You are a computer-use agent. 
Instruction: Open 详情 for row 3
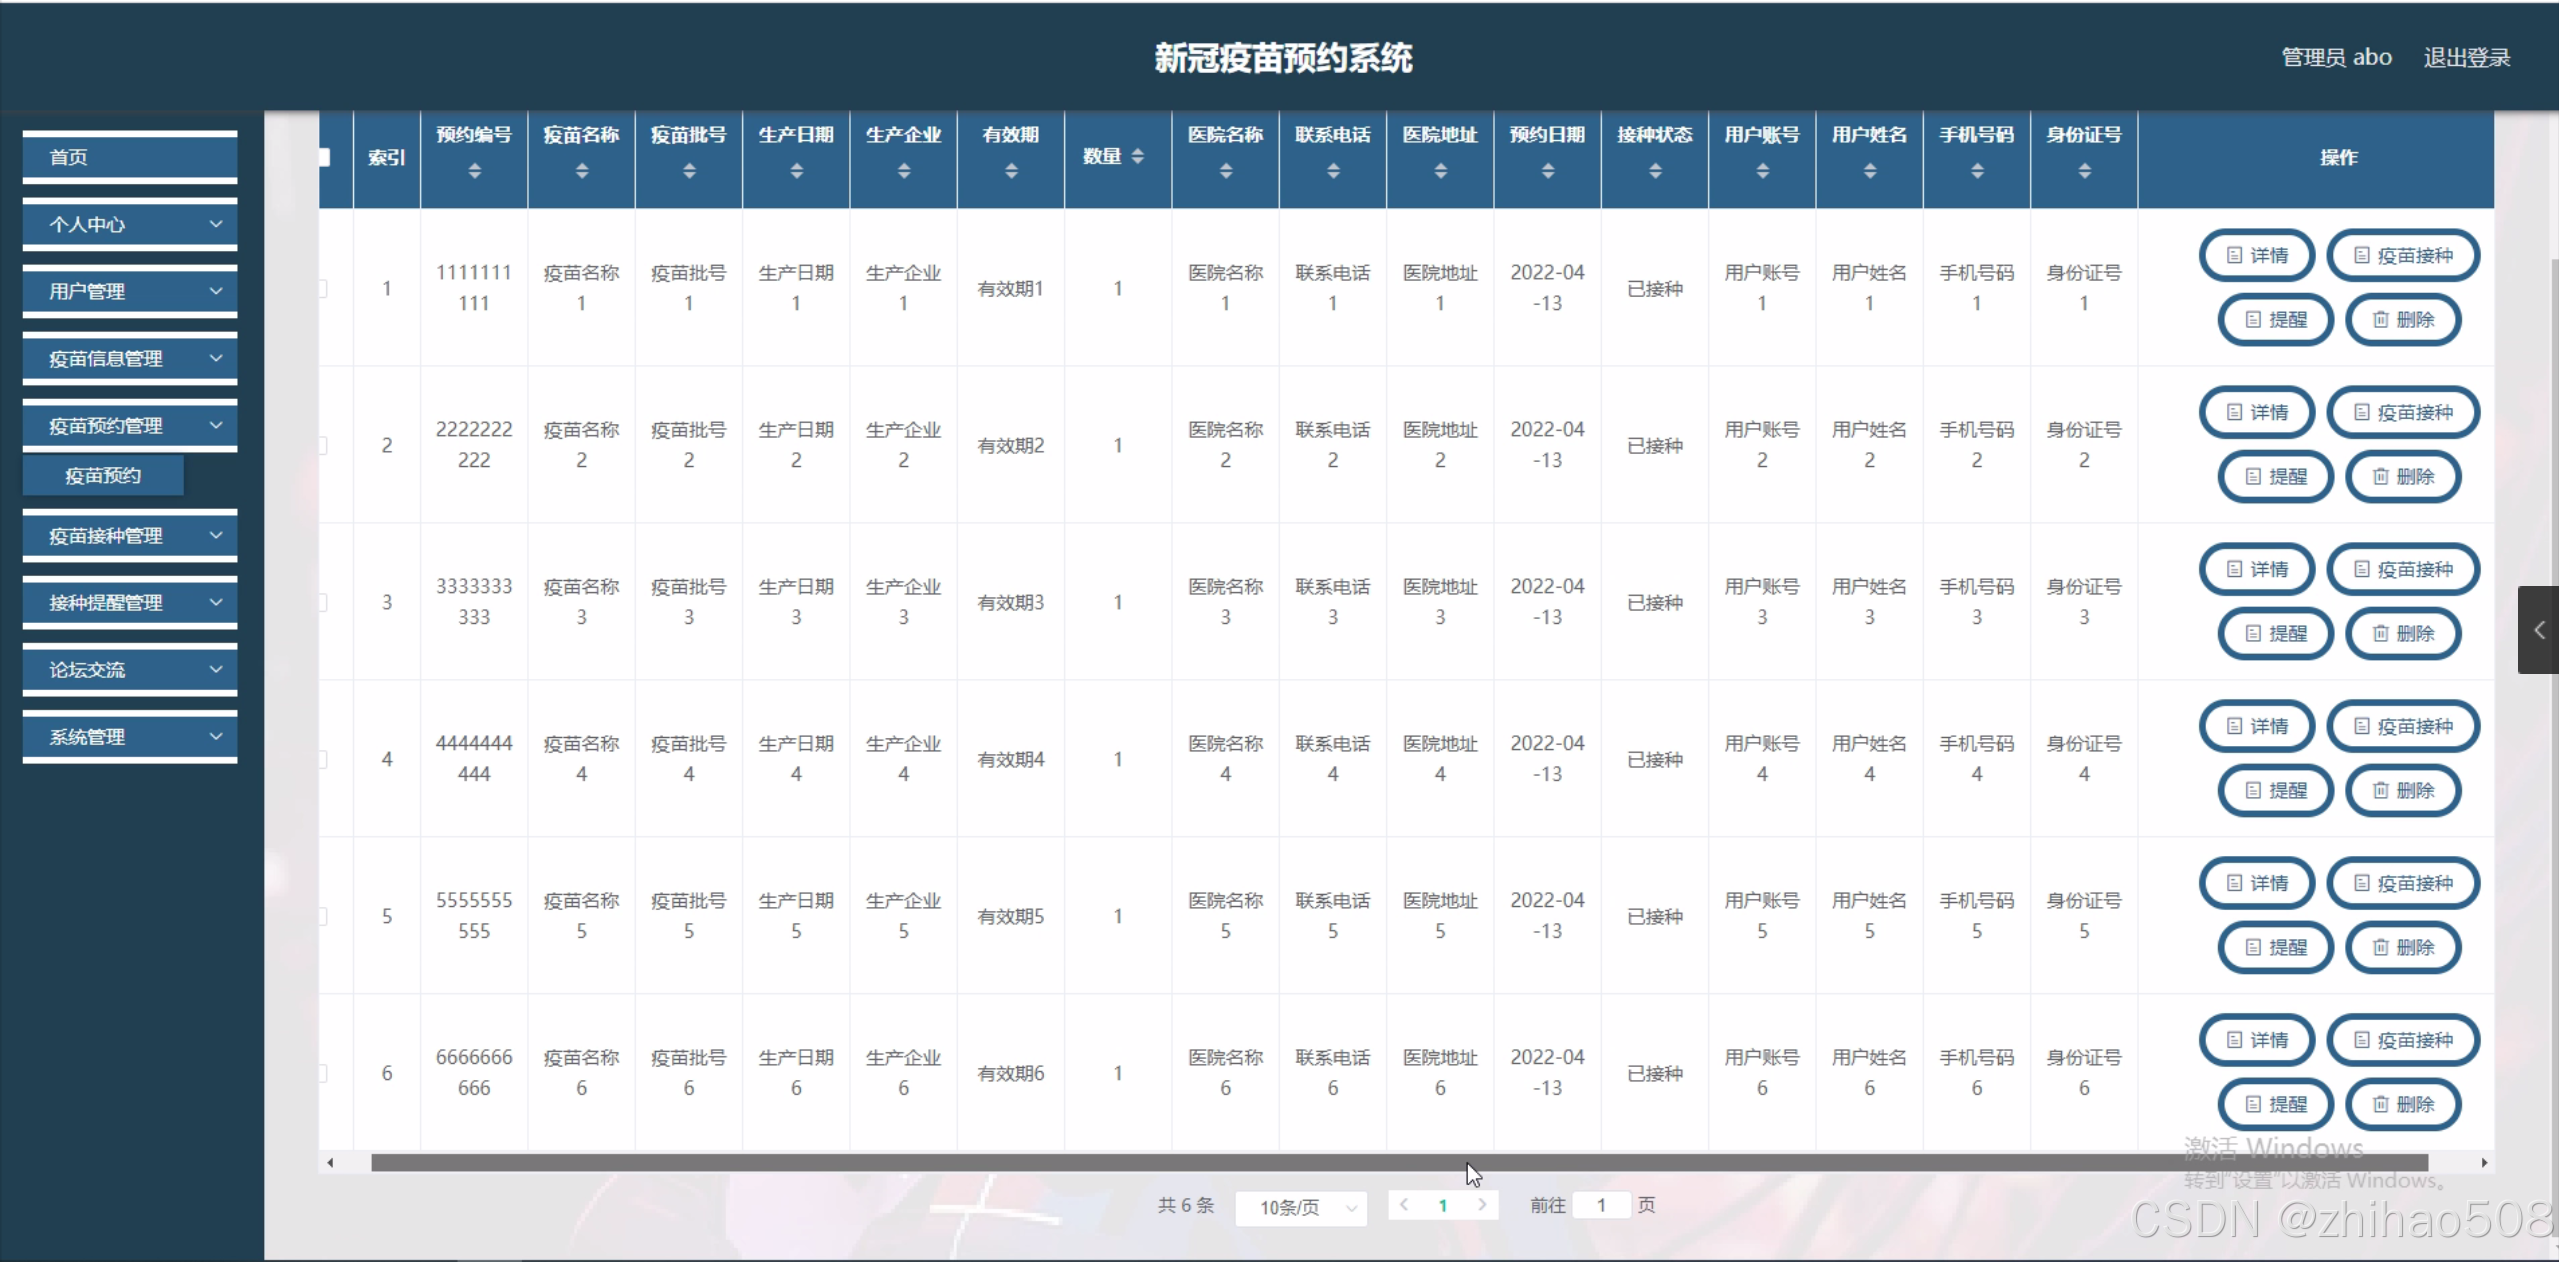tap(2257, 570)
